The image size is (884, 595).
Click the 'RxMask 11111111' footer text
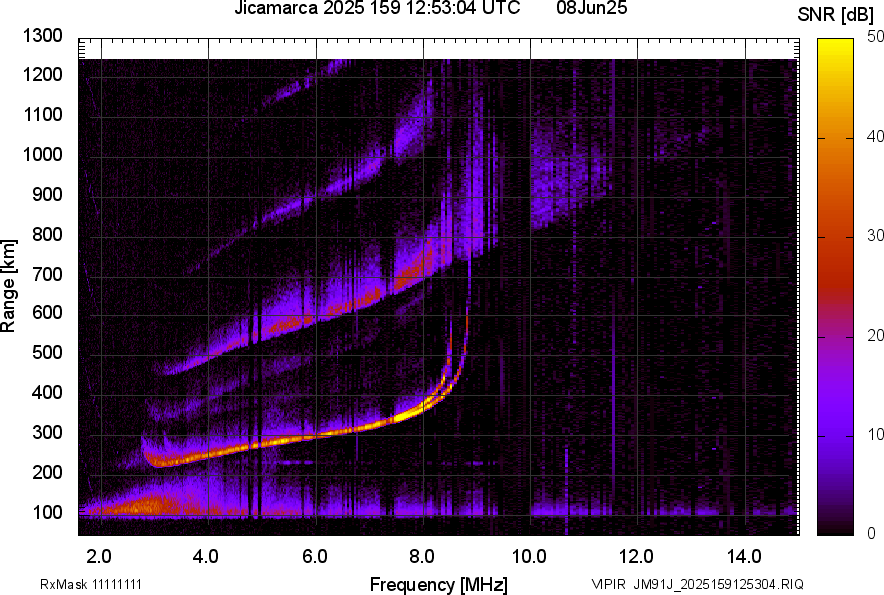click(x=91, y=584)
